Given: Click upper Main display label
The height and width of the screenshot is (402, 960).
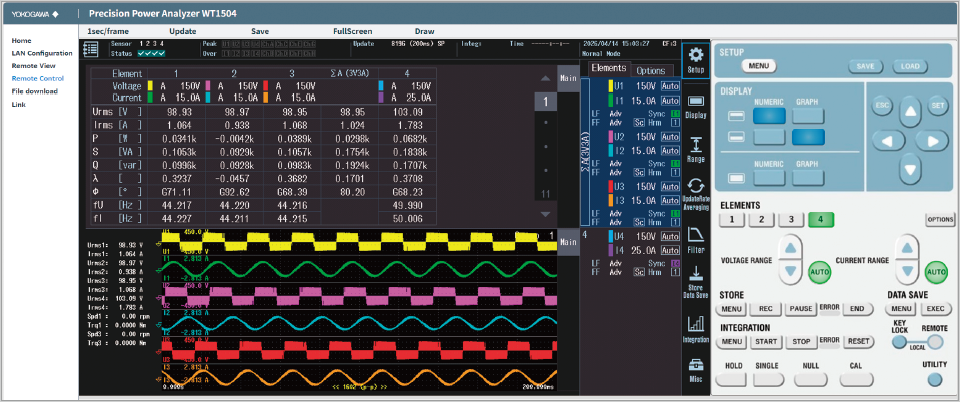Looking at the screenshot, I should click(x=568, y=78).
